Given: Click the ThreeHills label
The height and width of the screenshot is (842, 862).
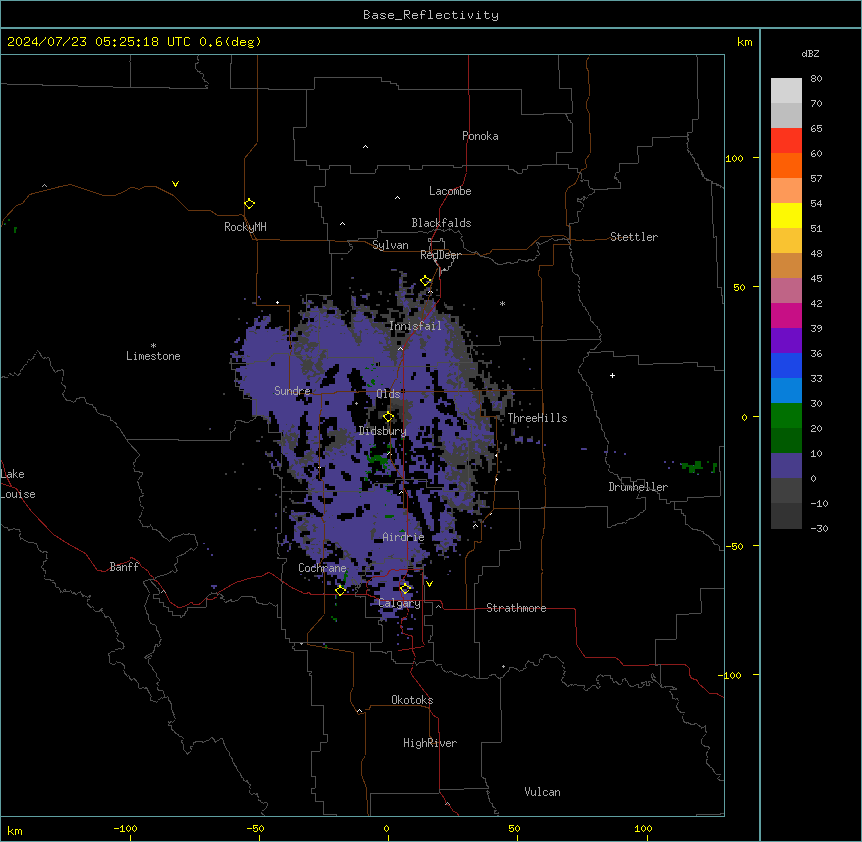Looking at the screenshot, I should coord(537,418).
